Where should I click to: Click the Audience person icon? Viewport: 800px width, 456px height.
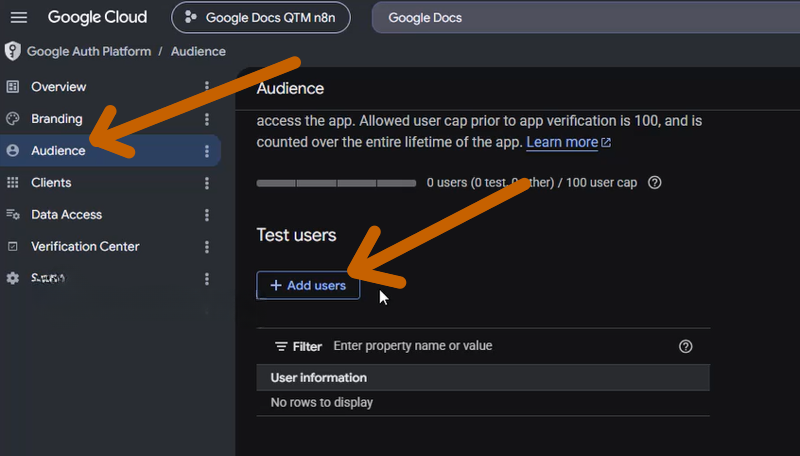[13, 150]
